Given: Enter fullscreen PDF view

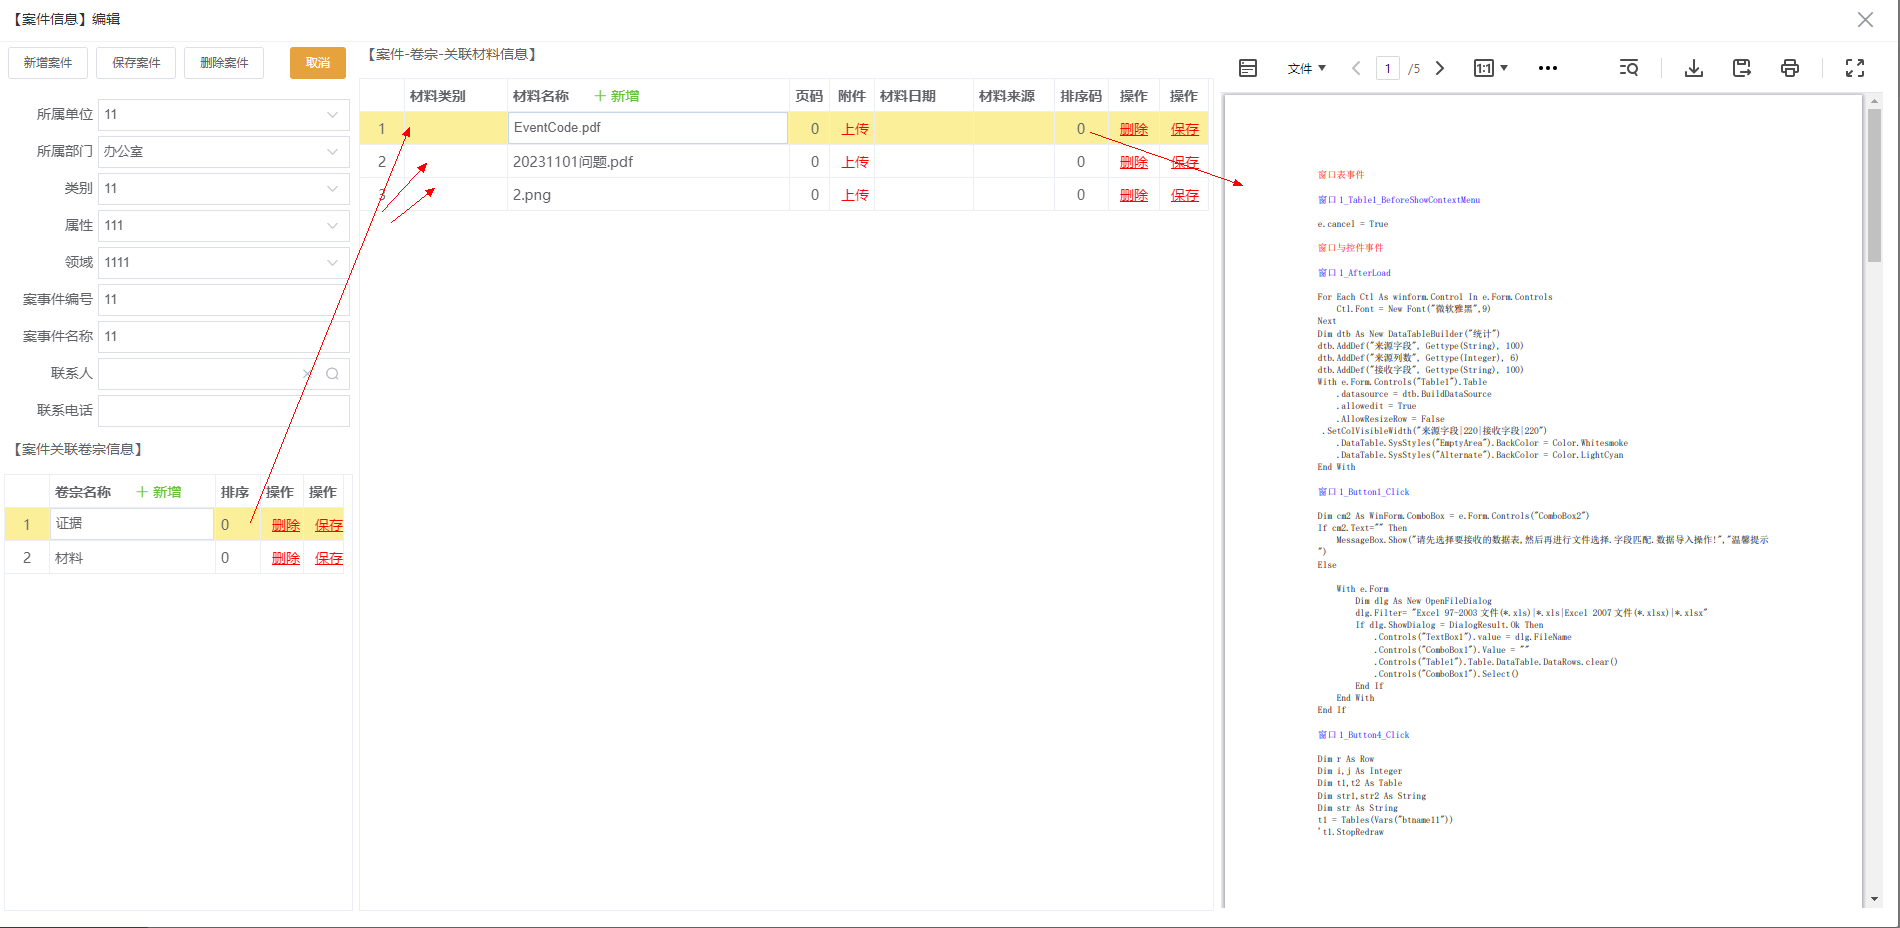Looking at the screenshot, I should coord(1855,68).
